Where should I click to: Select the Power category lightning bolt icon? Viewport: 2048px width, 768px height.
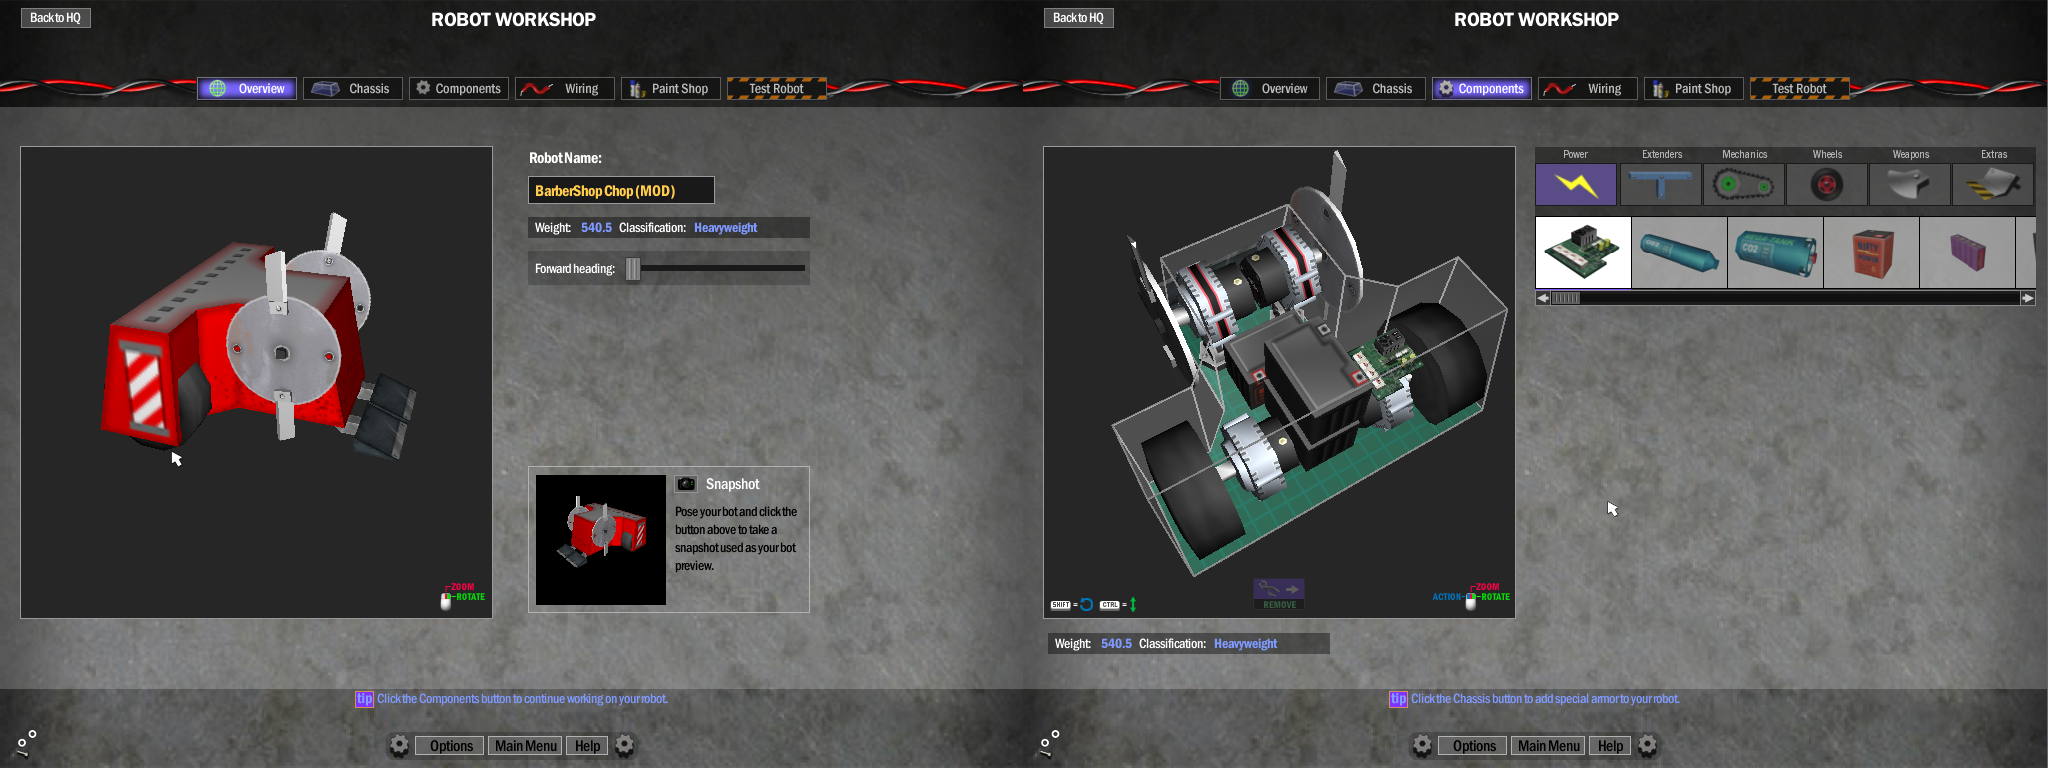point(1575,184)
